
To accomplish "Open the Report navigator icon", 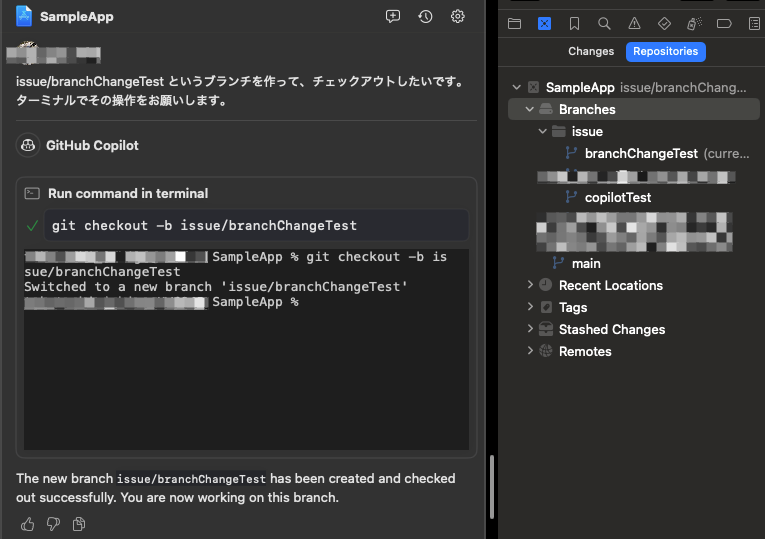I will pyautogui.click(x=754, y=23).
